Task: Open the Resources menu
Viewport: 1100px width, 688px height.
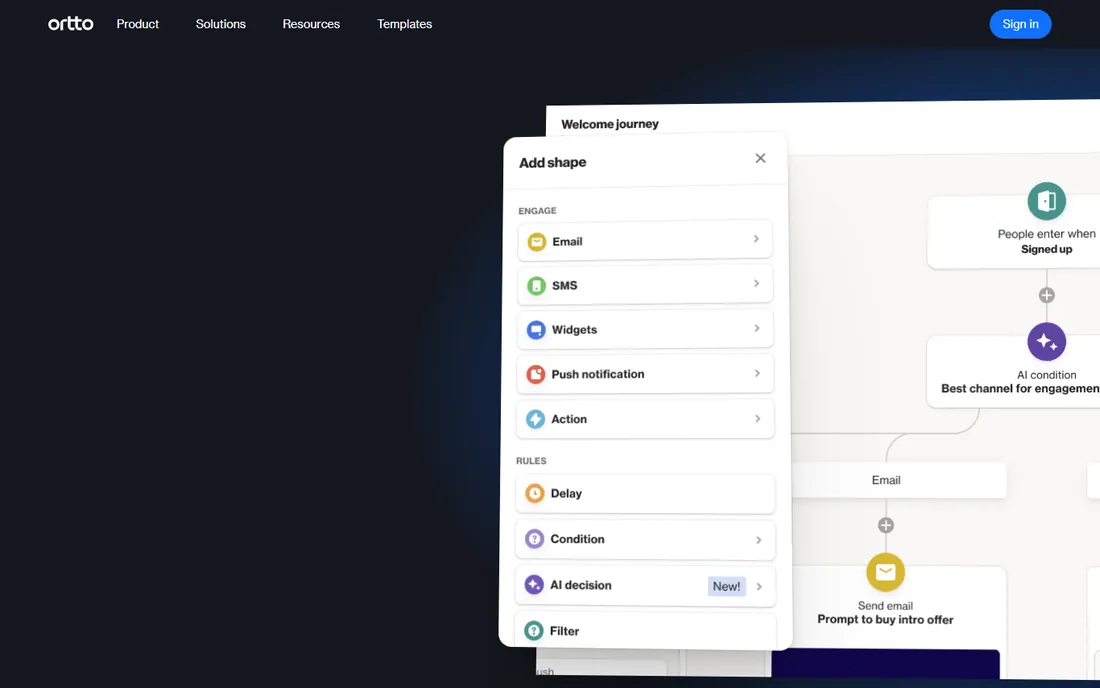Action: pyautogui.click(x=311, y=24)
